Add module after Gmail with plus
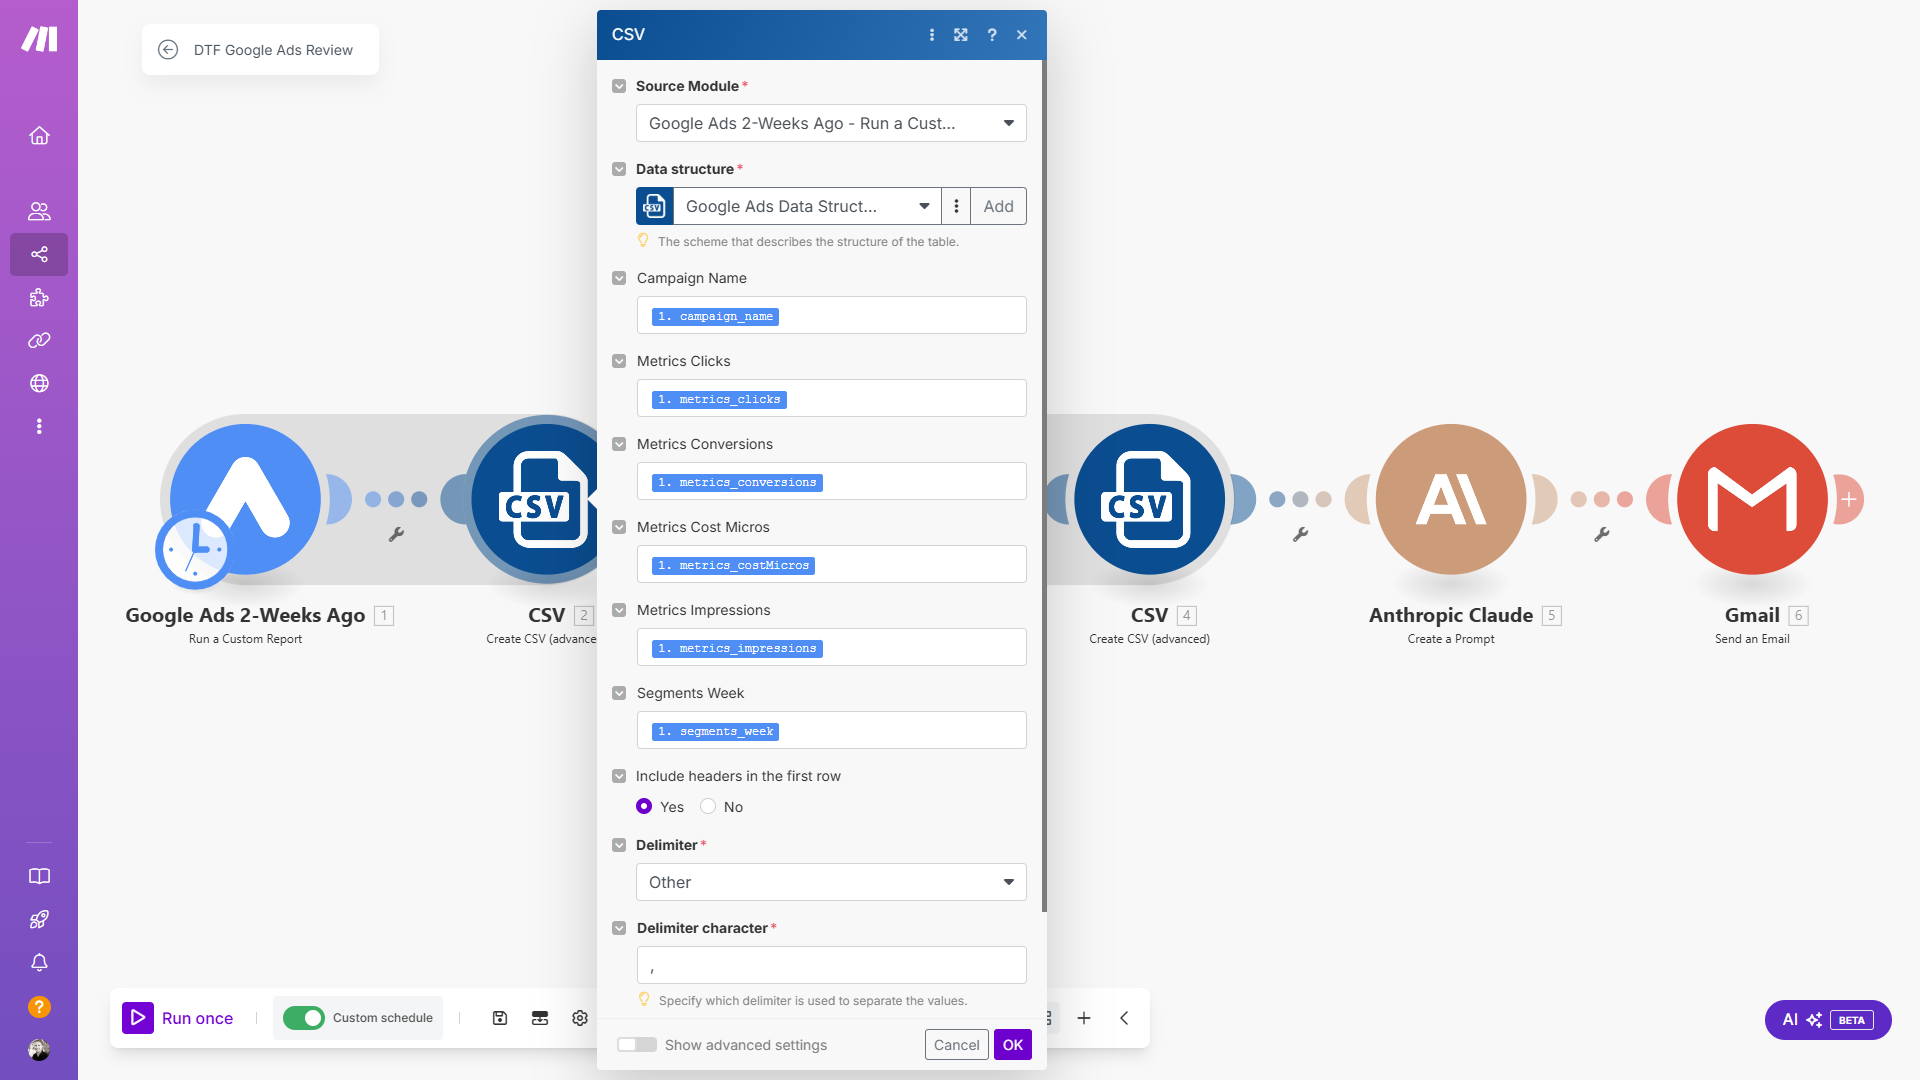The image size is (1920, 1080). coord(1849,499)
